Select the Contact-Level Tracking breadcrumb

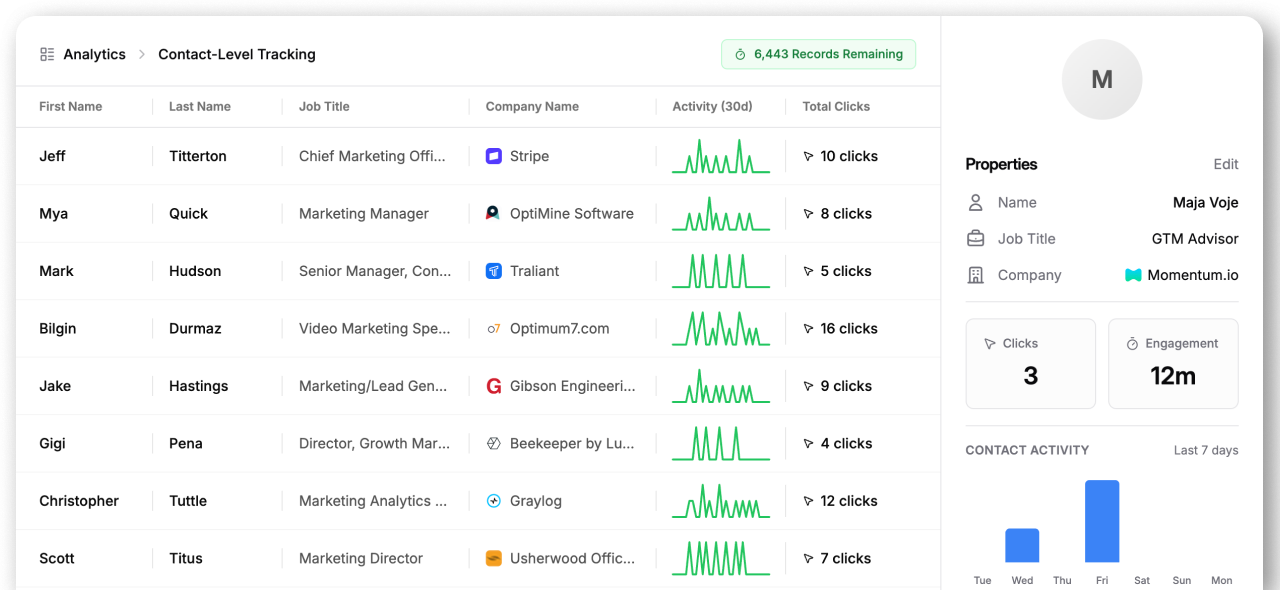pyautogui.click(x=237, y=54)
